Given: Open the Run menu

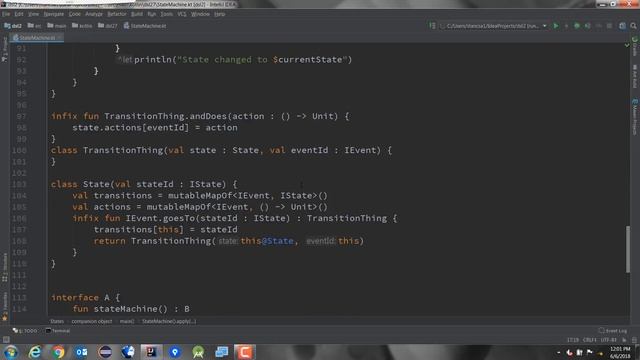Looking at the screenshot, I should coord(151,14).
